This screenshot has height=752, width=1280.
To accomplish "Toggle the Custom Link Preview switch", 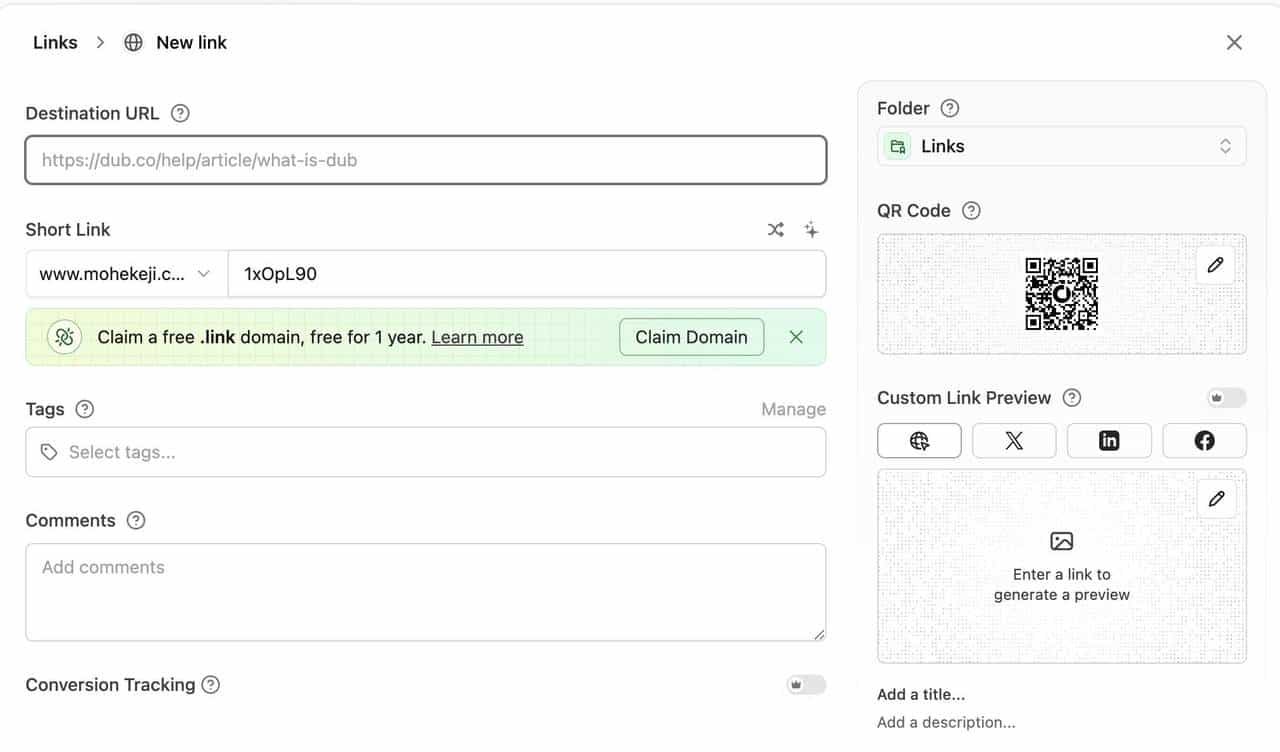I will tap(1226, 398).
